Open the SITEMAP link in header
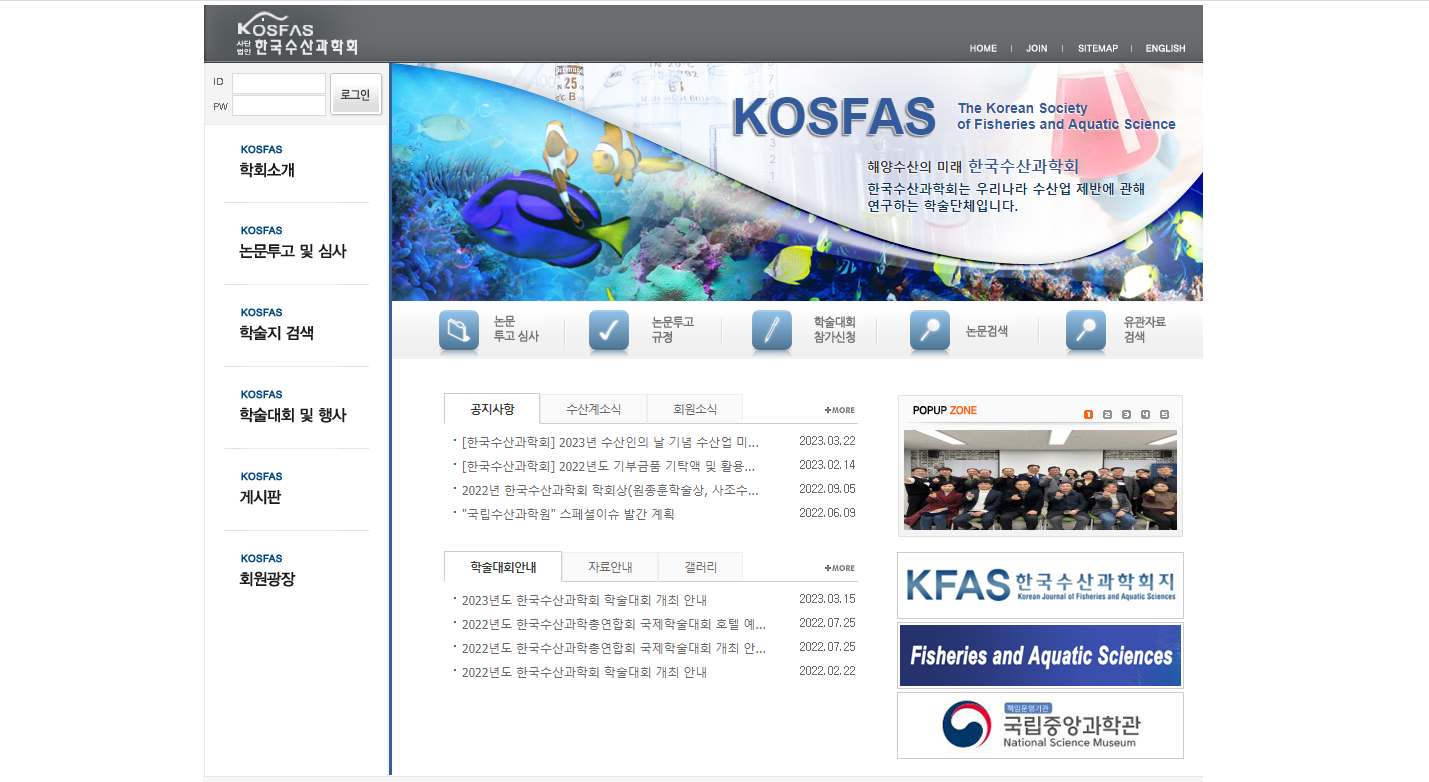 tap(1097, 48)
